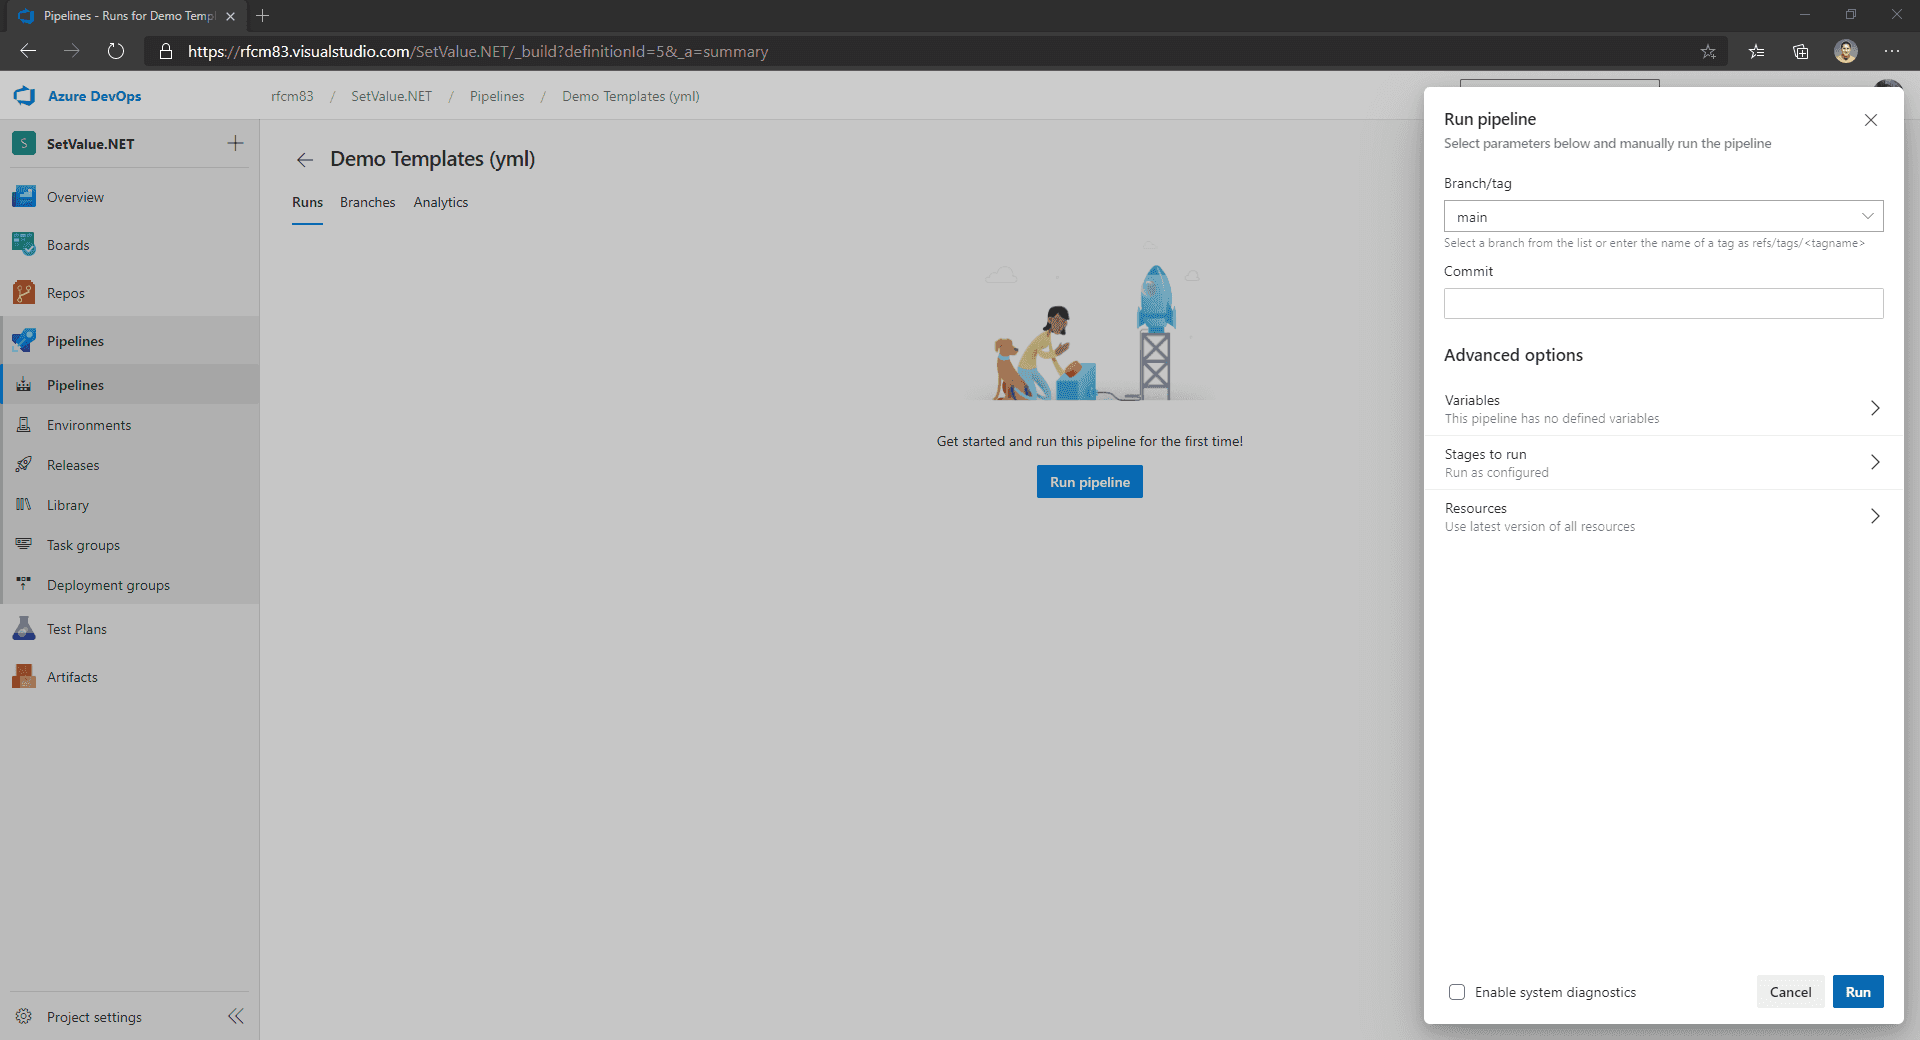Image resolution: width=1920 pixels, height=1040 pixels.
Task: Click the Azure DevOps logo icon
Action: pyautogui.click(x=24, y=96)
